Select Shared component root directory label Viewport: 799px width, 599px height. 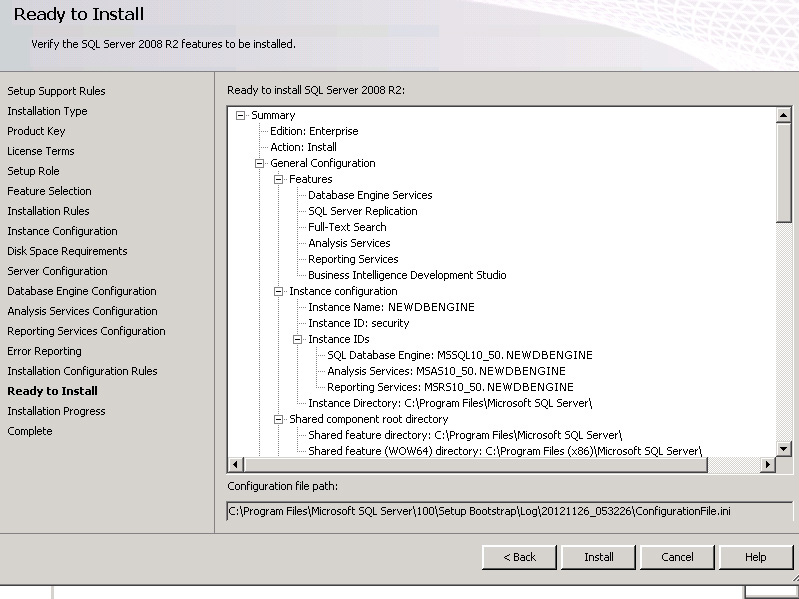[368, 419]
